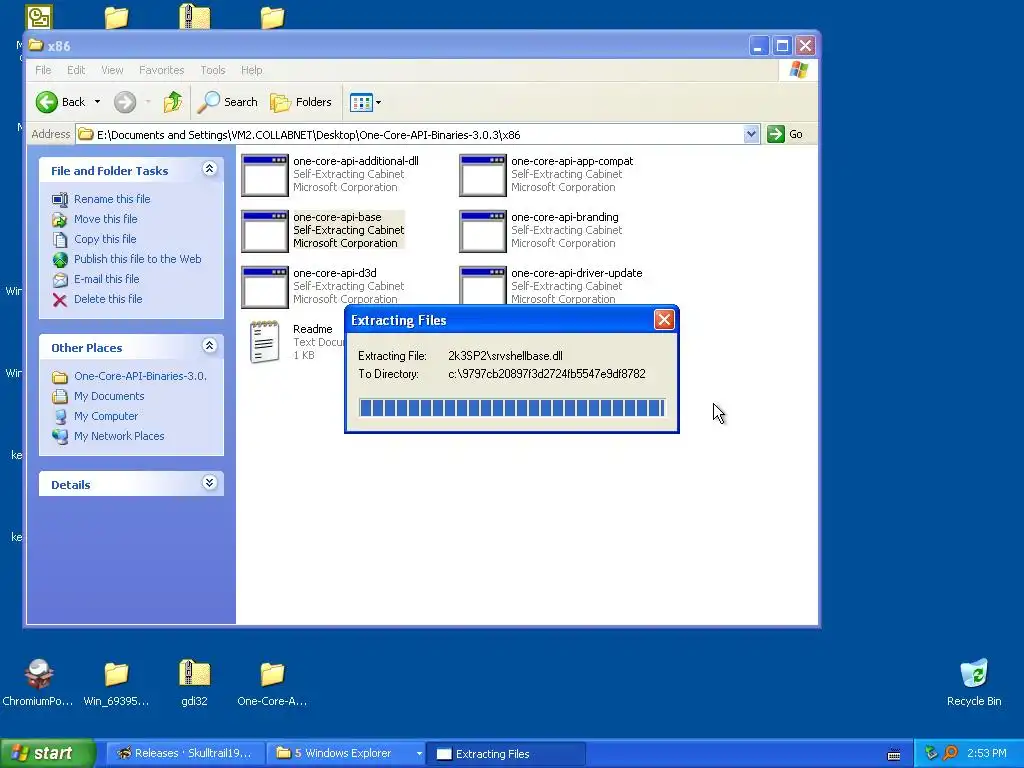Click the keyboard icon near the tray

tap(894, 755)
